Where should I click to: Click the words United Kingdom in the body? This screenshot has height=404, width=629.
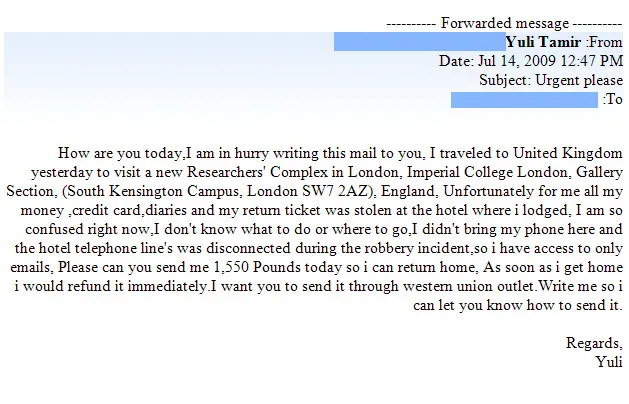568,153
